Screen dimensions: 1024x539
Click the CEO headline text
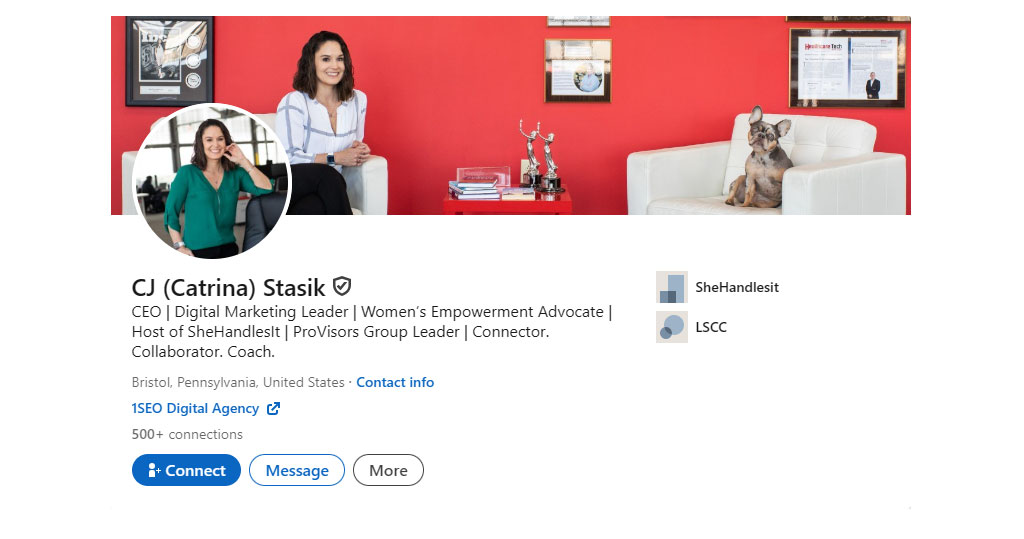pos(372,332)
